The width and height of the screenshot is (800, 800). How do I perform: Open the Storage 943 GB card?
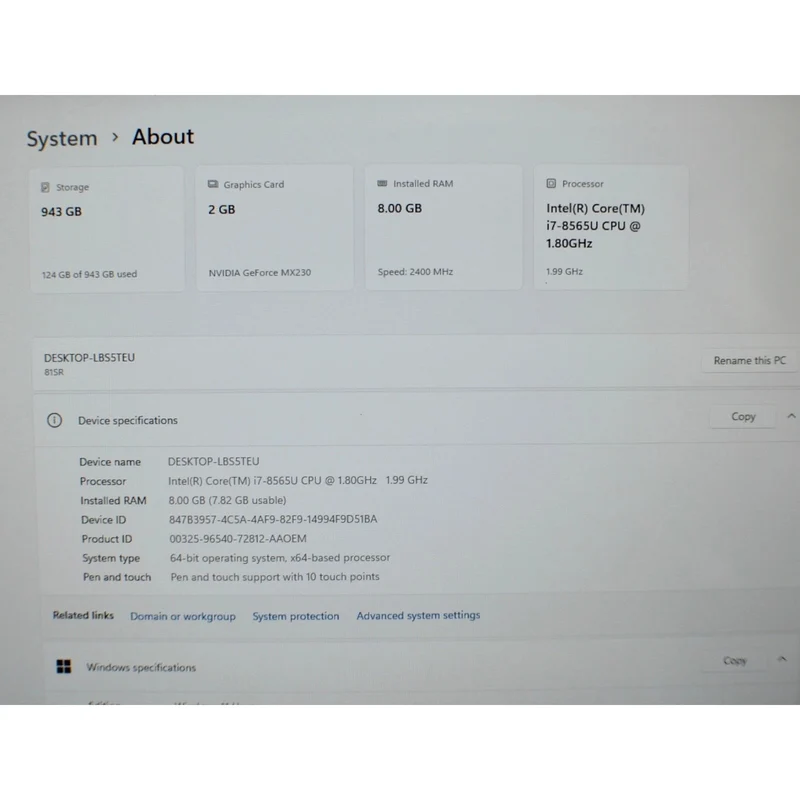click(107, 230)
